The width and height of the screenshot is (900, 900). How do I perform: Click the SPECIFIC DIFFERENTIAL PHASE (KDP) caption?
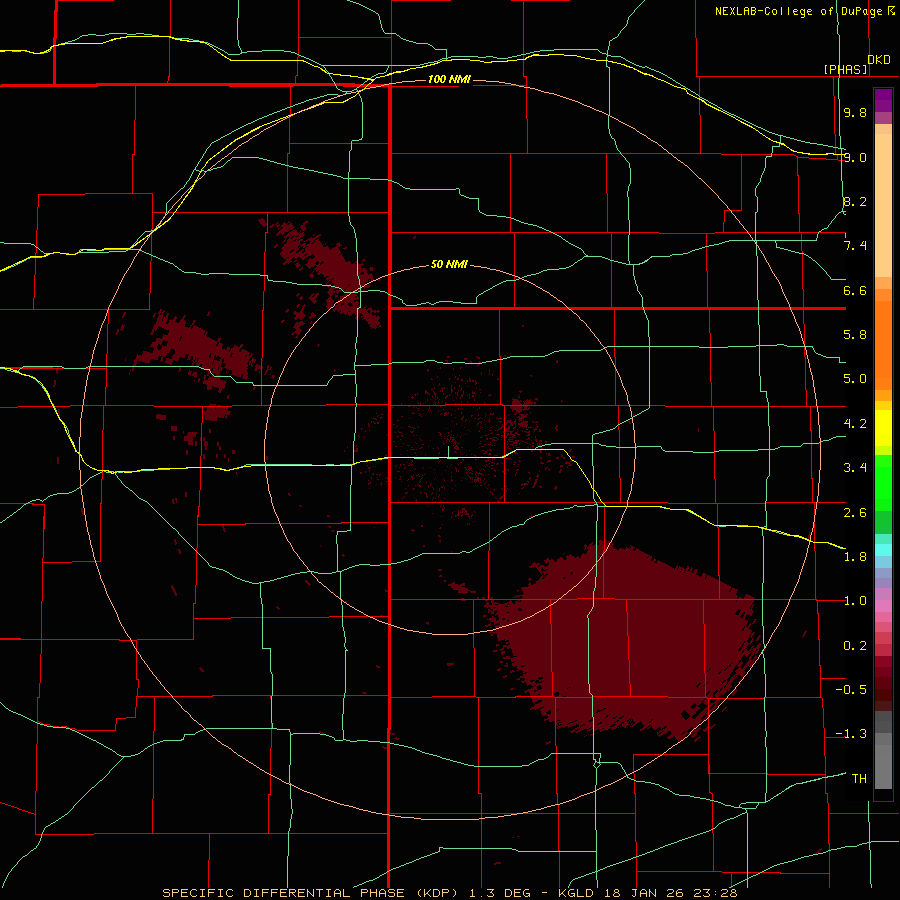point(313,893)
